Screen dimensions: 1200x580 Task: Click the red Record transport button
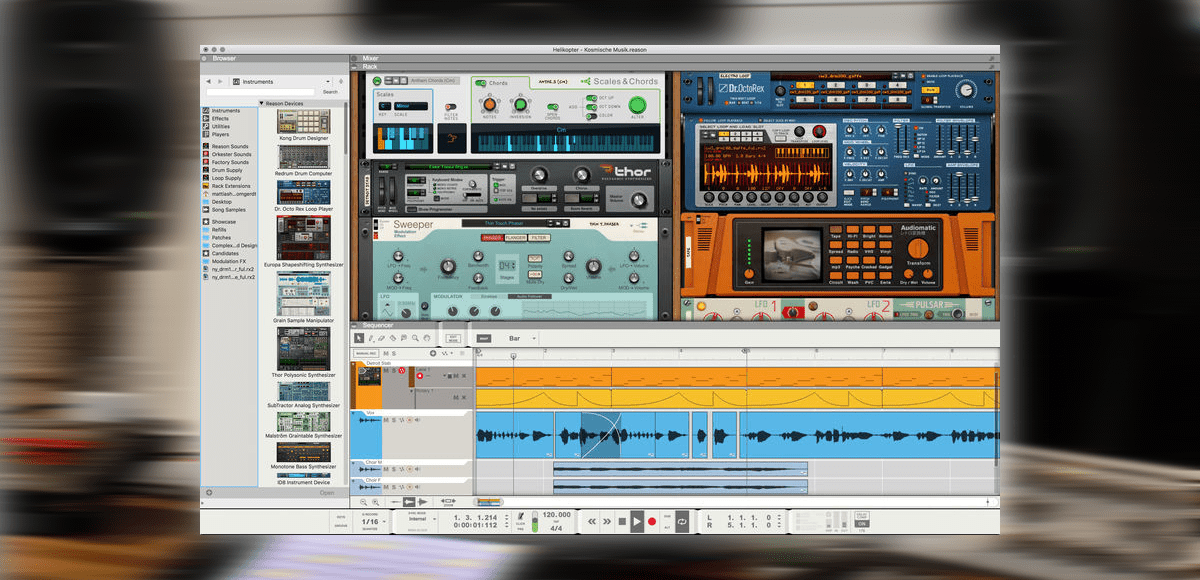tap(652, 522)
